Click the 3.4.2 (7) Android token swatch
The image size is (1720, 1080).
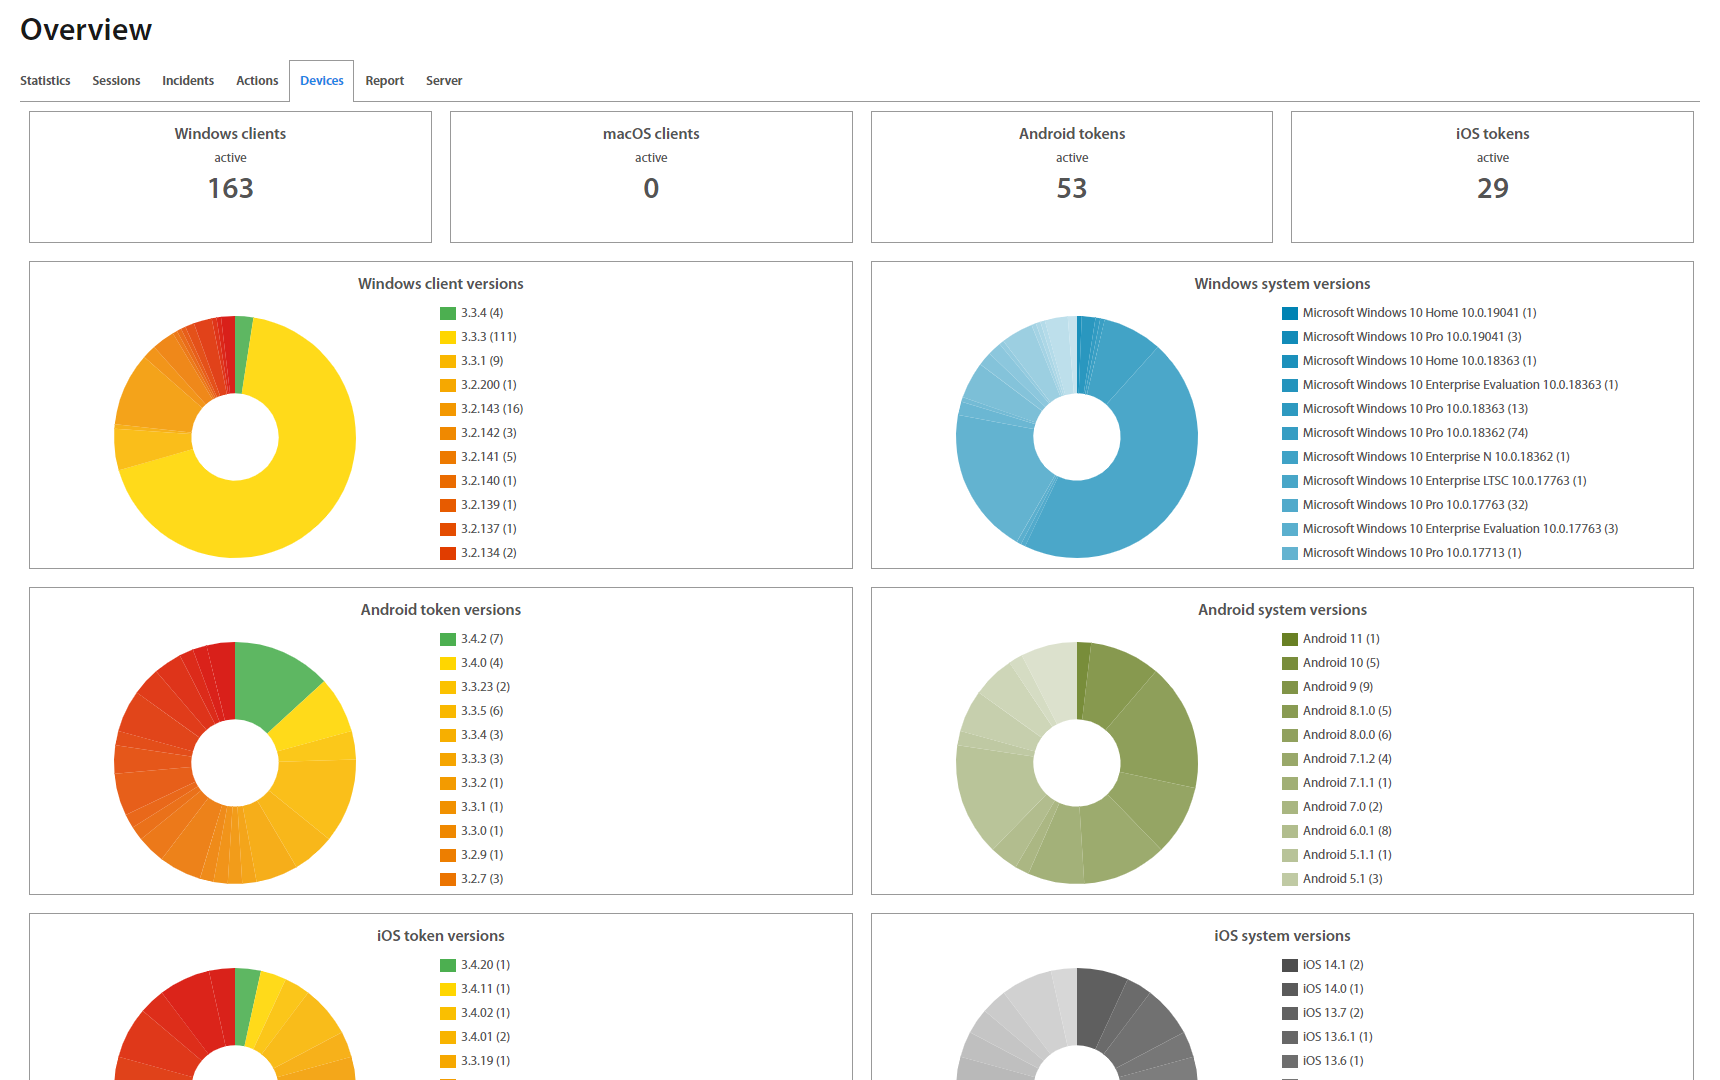click(448, 639)
